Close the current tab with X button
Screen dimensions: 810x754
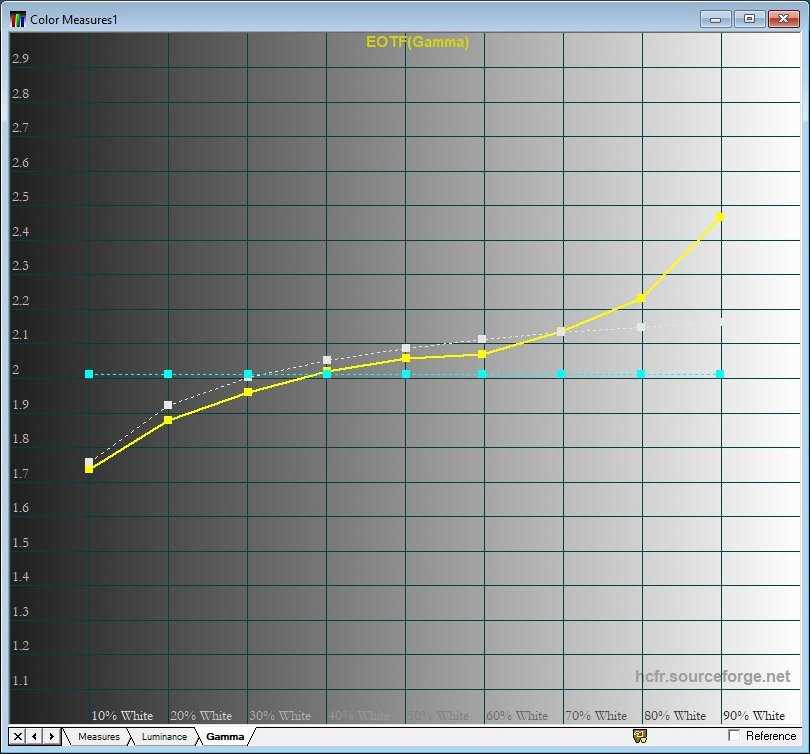tap(17, 737)
